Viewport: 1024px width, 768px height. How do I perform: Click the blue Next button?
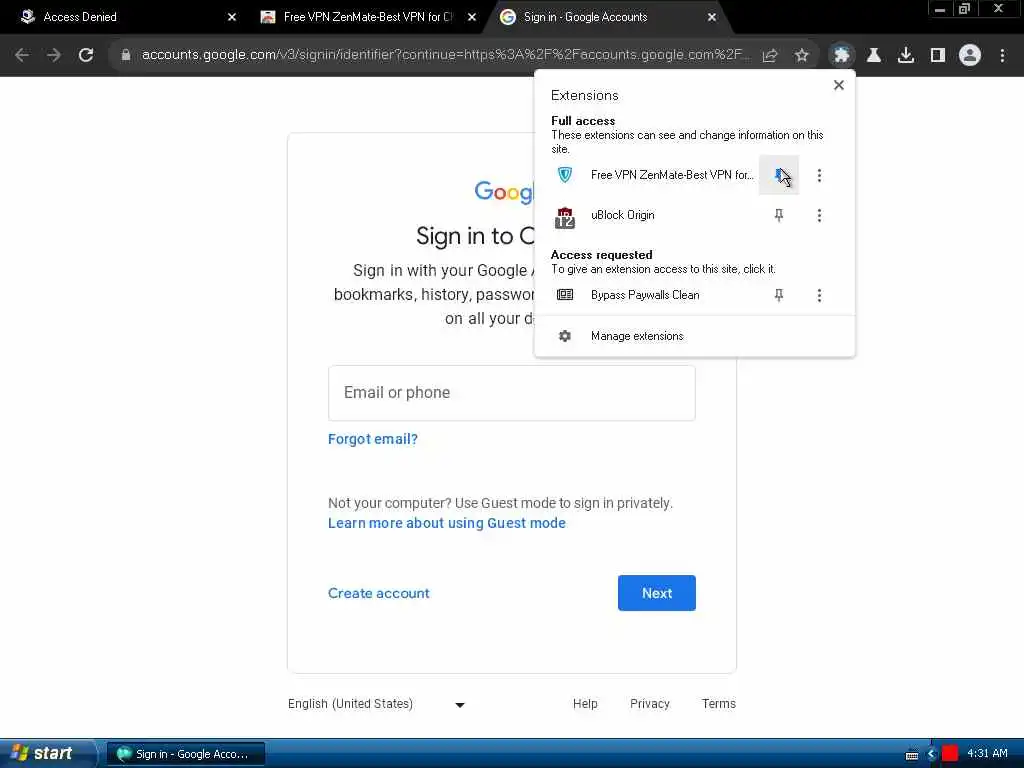pyautogui.click(x=656, y=593)
